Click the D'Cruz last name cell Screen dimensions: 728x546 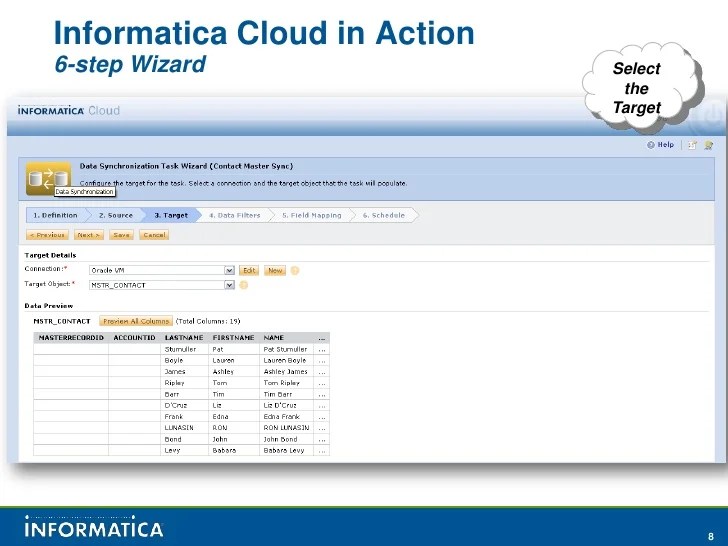pyautogui.click(x=184, y=405)
